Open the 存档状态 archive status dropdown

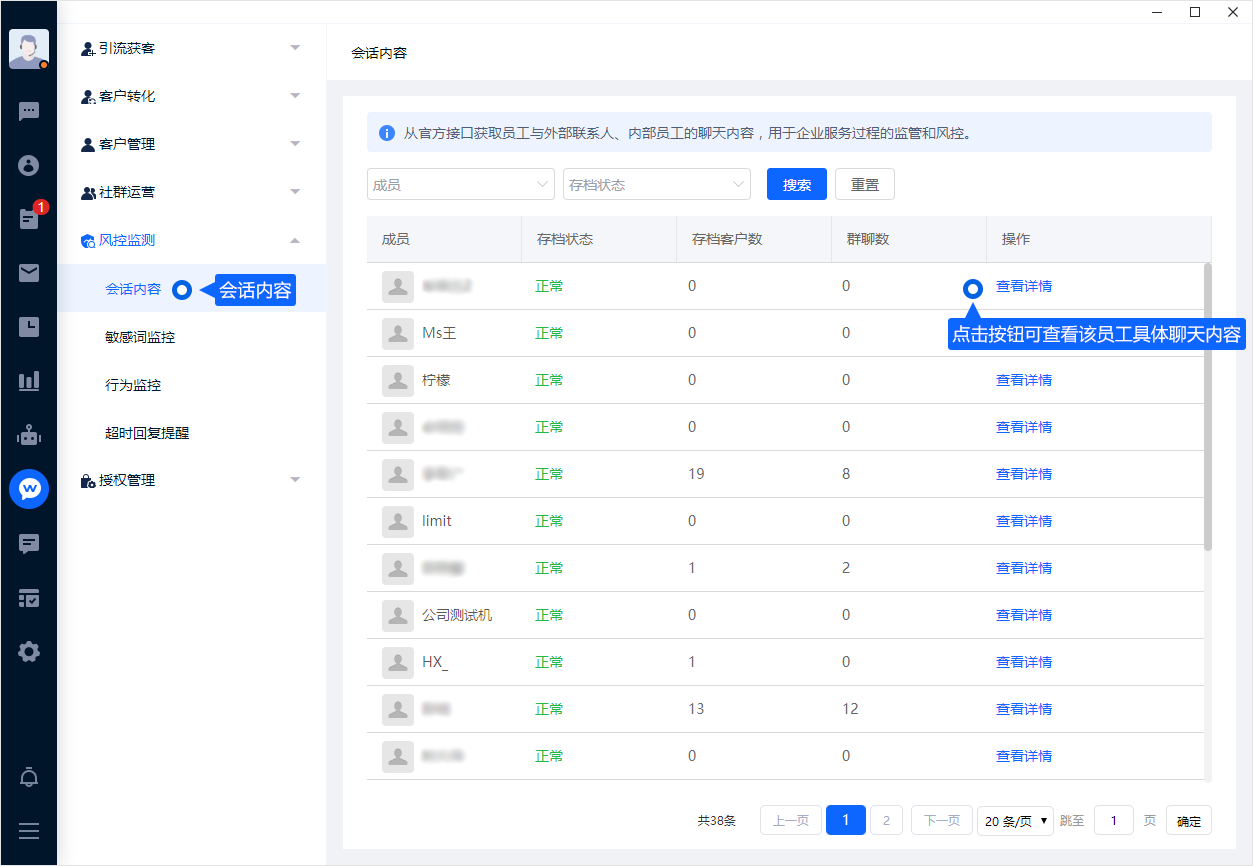pos(656,185)
